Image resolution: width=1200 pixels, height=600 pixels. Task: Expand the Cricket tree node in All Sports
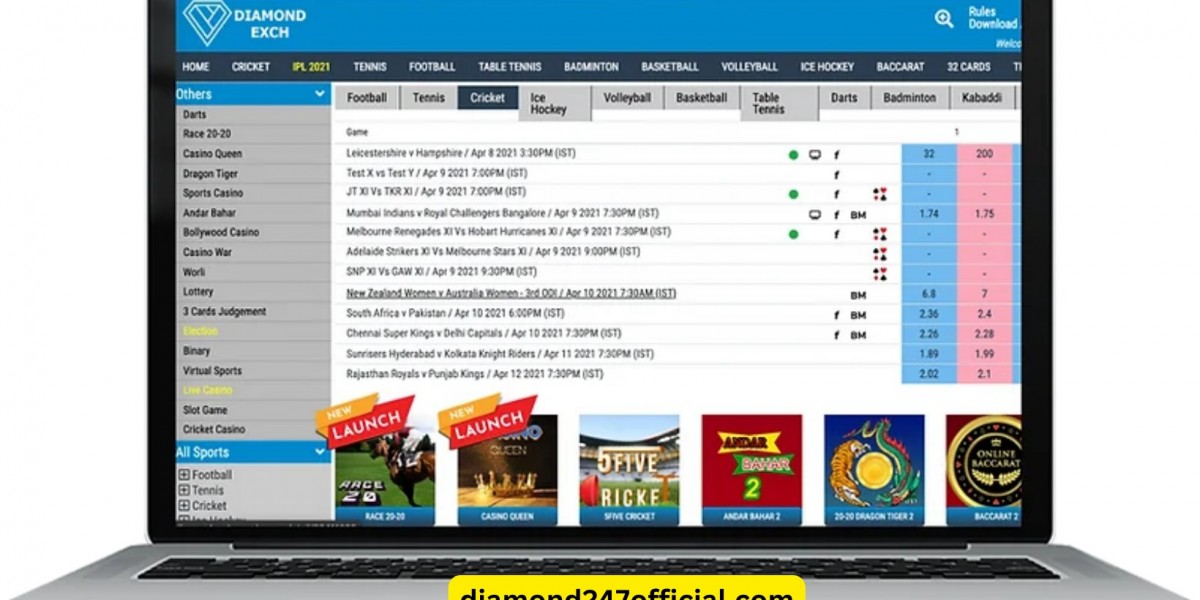point(184,506)
